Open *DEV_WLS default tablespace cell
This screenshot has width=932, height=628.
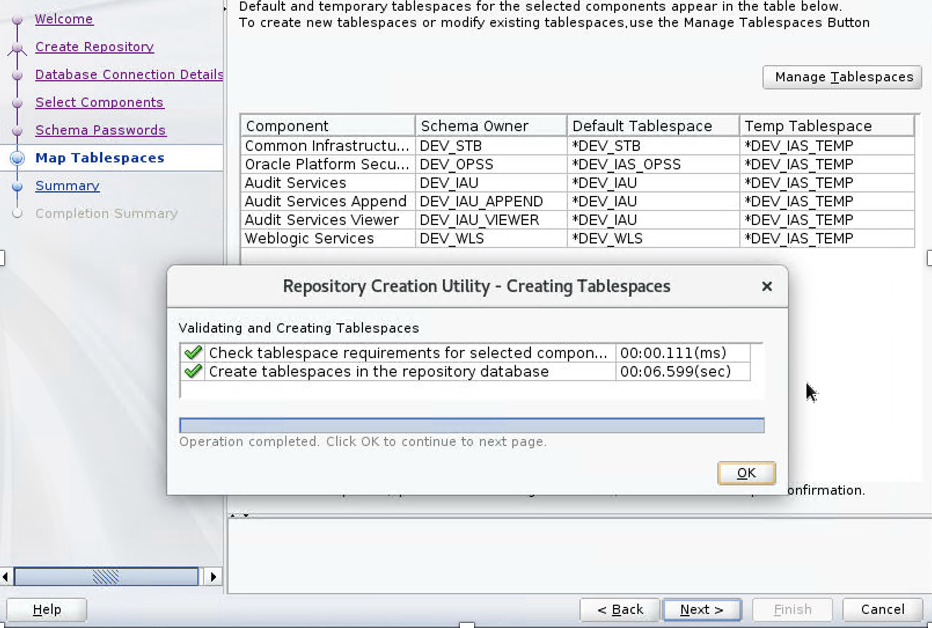[653, 238]
